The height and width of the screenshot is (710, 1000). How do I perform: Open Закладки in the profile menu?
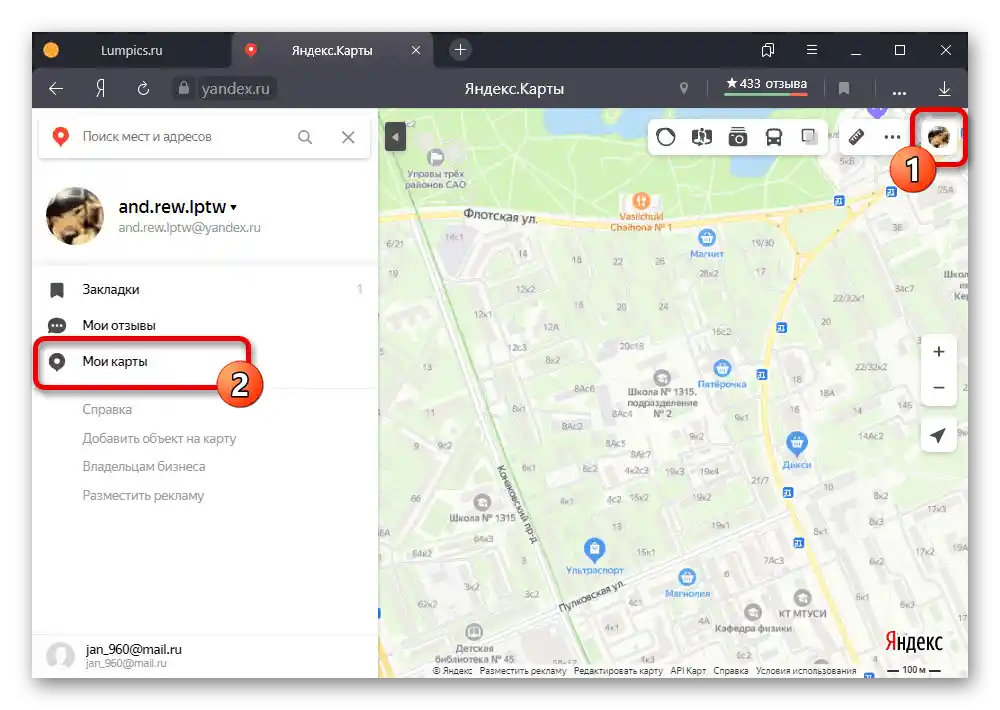[204, 290]
